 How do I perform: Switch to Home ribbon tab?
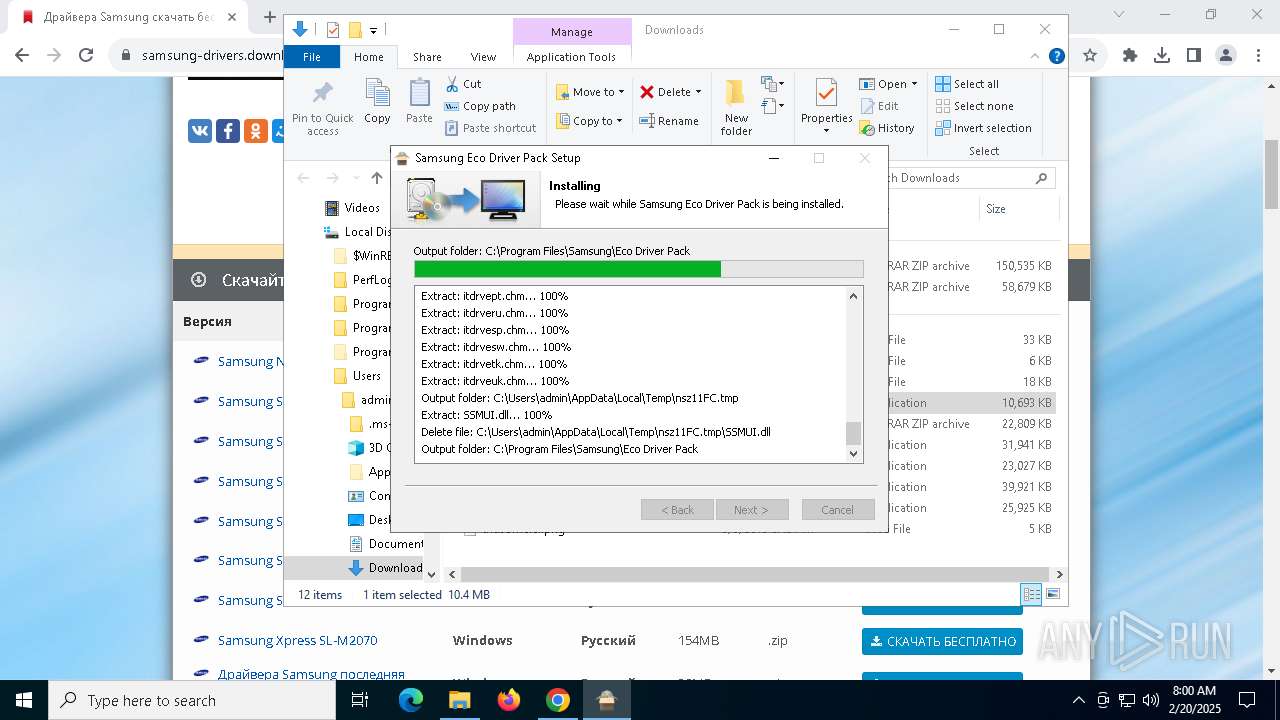pos(368,57)
